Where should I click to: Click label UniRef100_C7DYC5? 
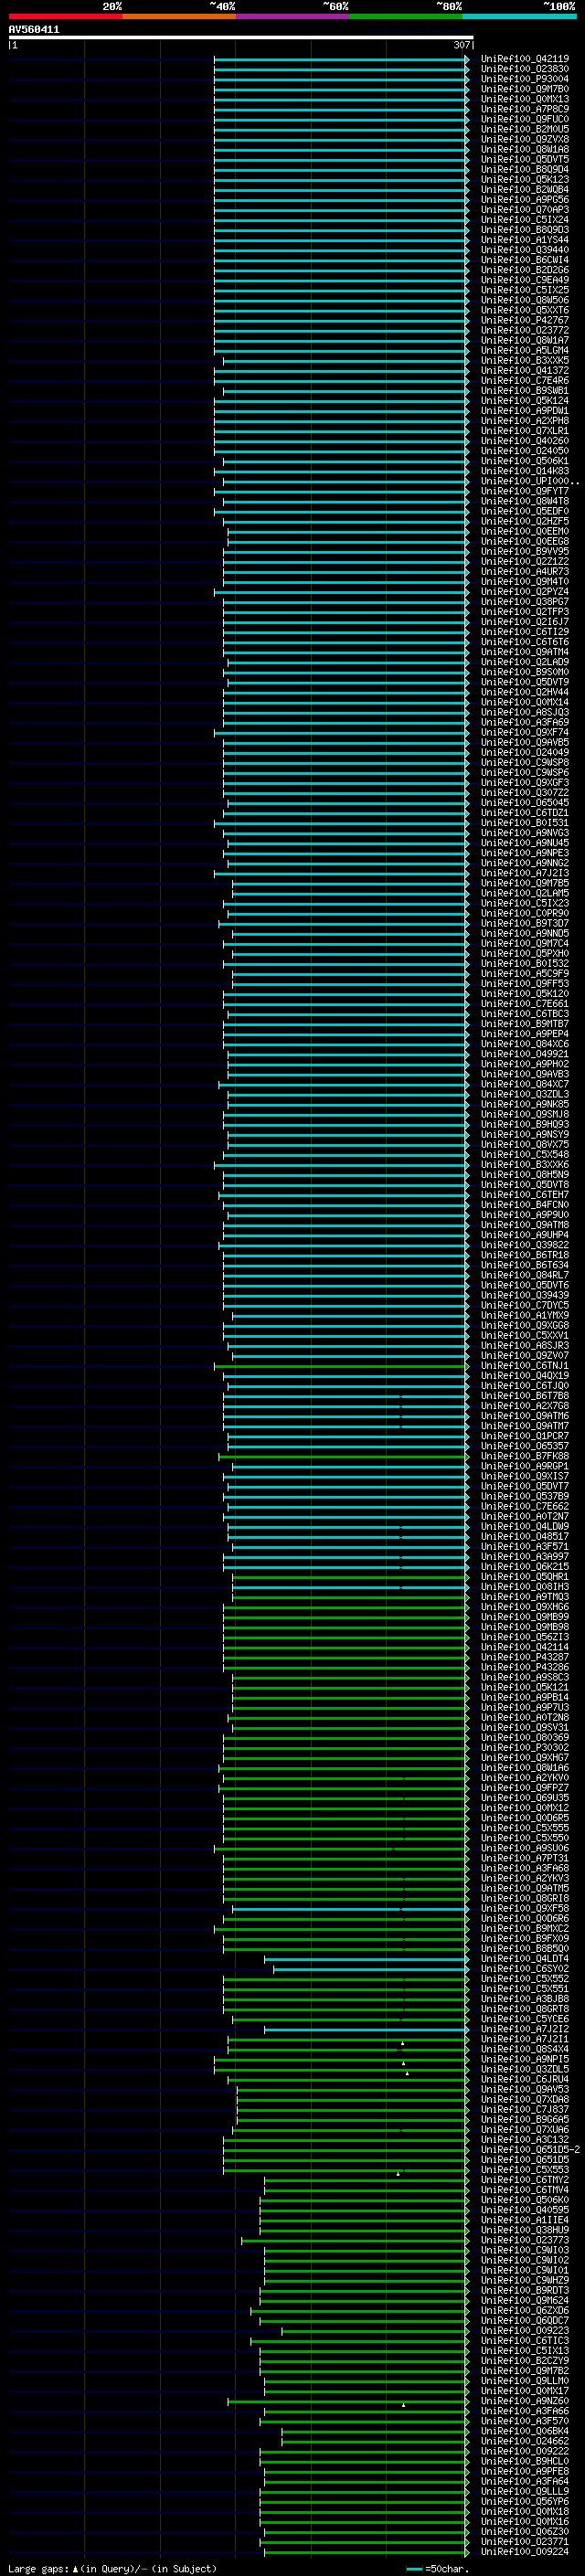point(525,1305)
